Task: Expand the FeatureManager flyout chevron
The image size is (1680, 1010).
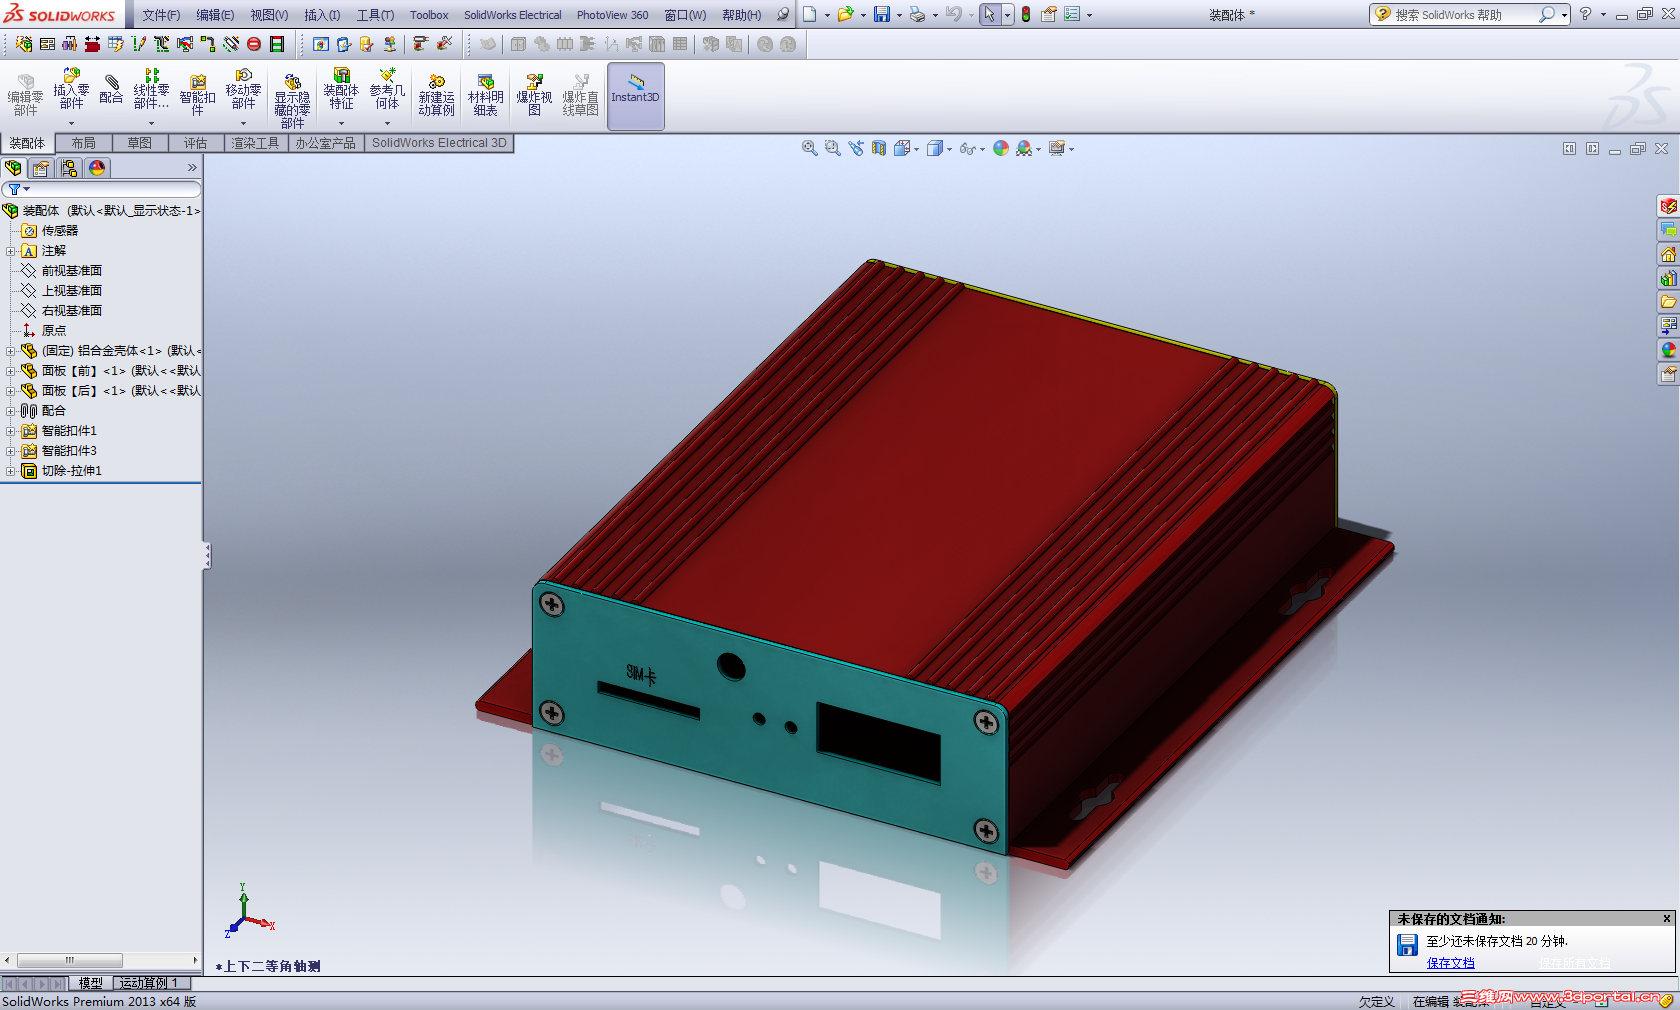Action: click(192, 168)
